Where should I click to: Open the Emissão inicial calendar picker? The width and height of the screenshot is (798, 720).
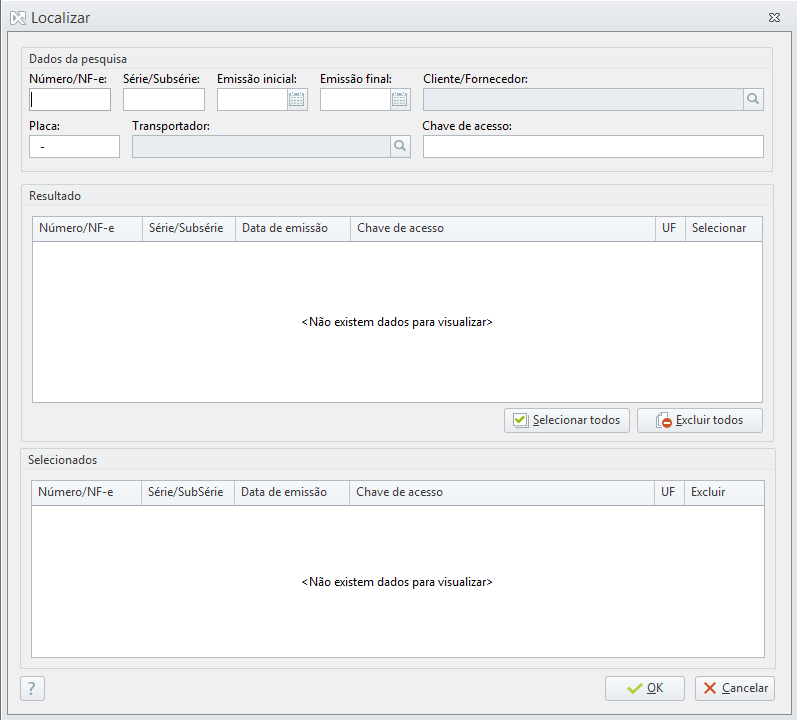[x=297, y=99]
